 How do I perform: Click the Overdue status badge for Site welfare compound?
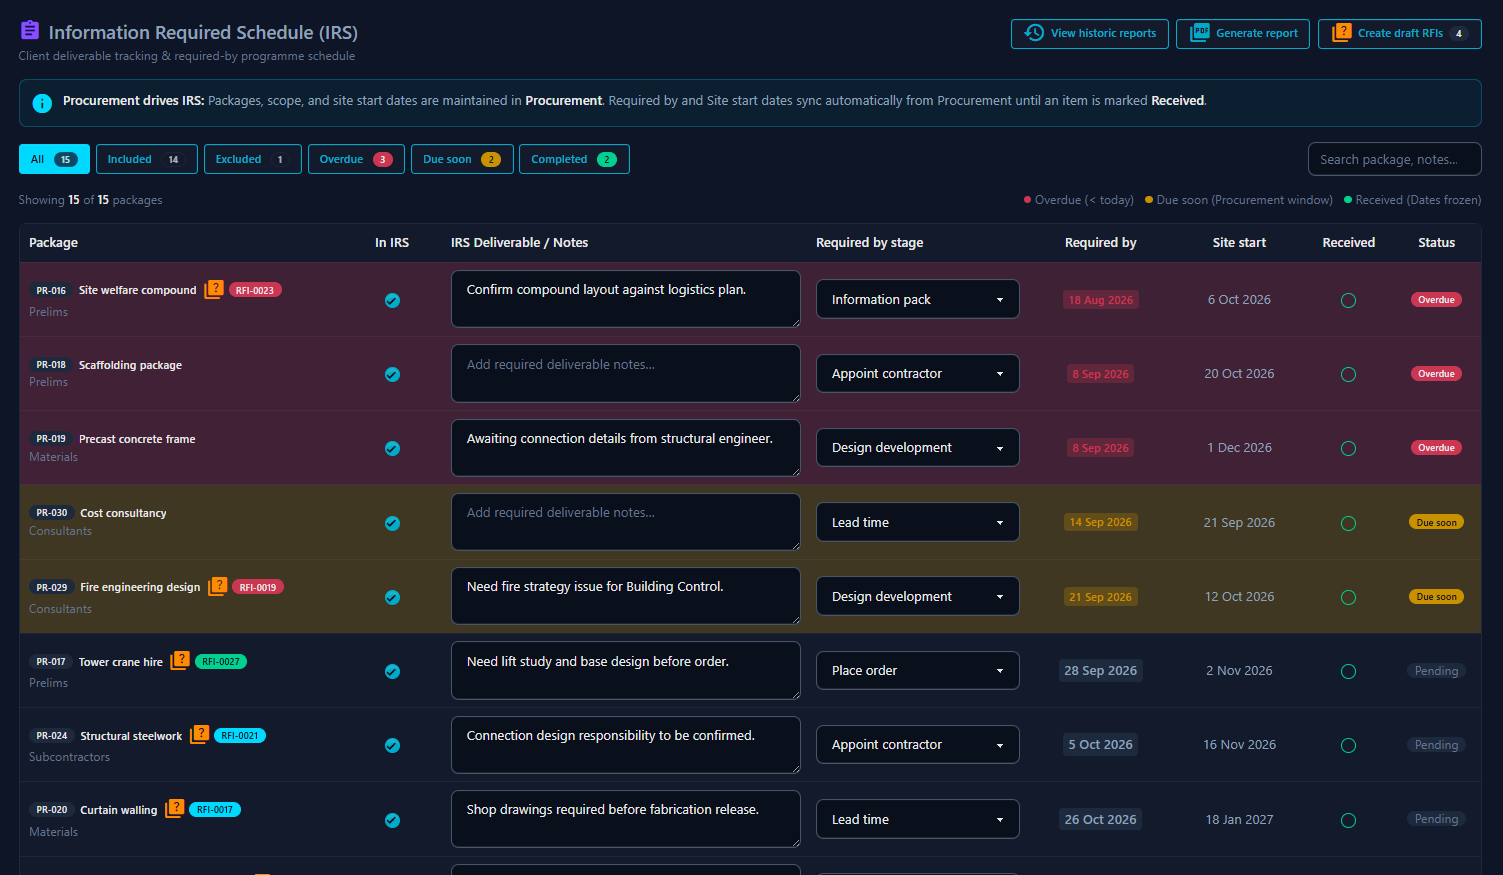click(1436, 300)
